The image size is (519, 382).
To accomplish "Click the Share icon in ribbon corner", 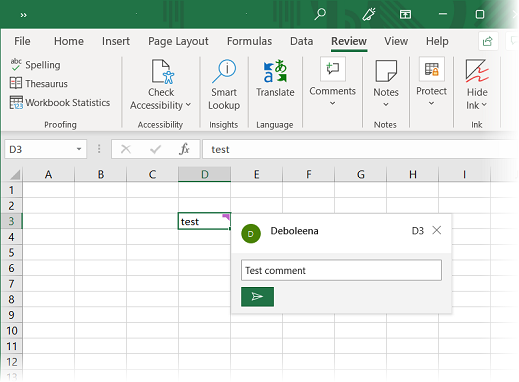I will point(488,41).
